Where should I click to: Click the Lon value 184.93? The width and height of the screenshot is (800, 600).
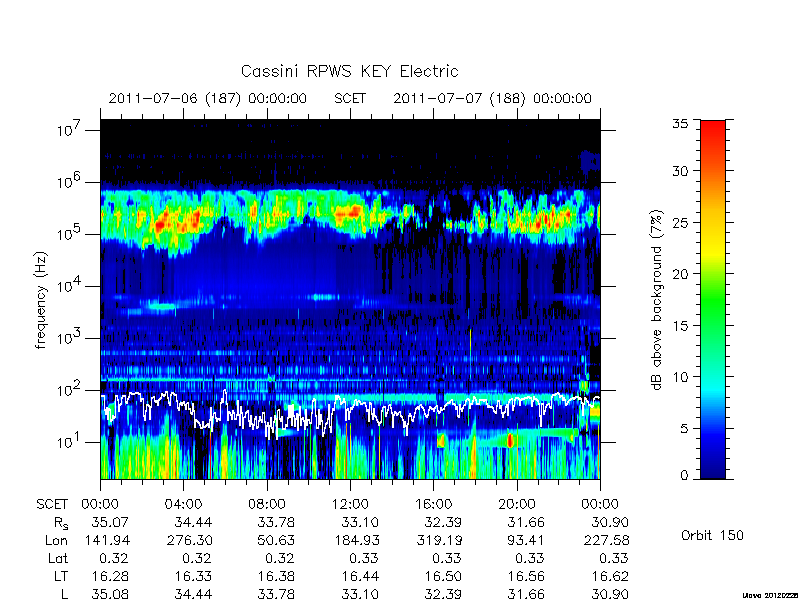360,540
